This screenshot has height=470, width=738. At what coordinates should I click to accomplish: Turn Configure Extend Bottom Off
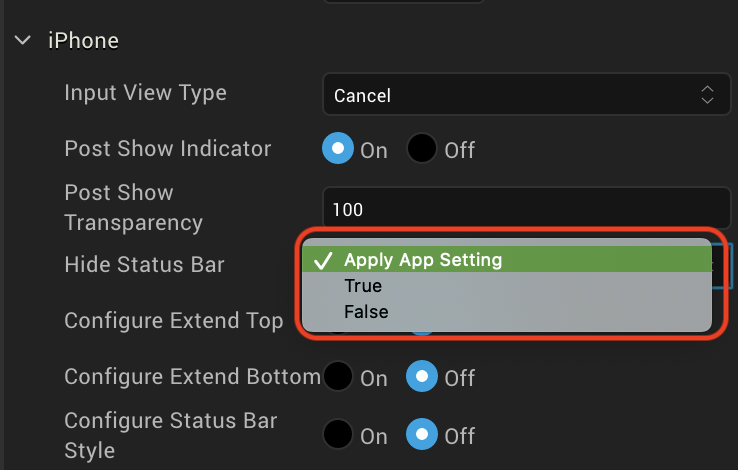[x=422, y=376]
